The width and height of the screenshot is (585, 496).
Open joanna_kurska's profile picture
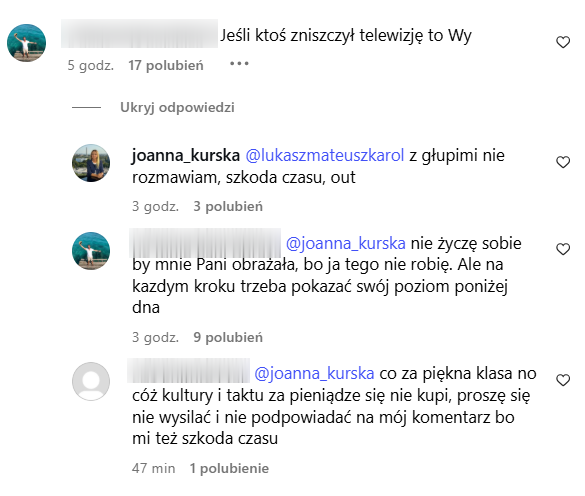[91, 163]
